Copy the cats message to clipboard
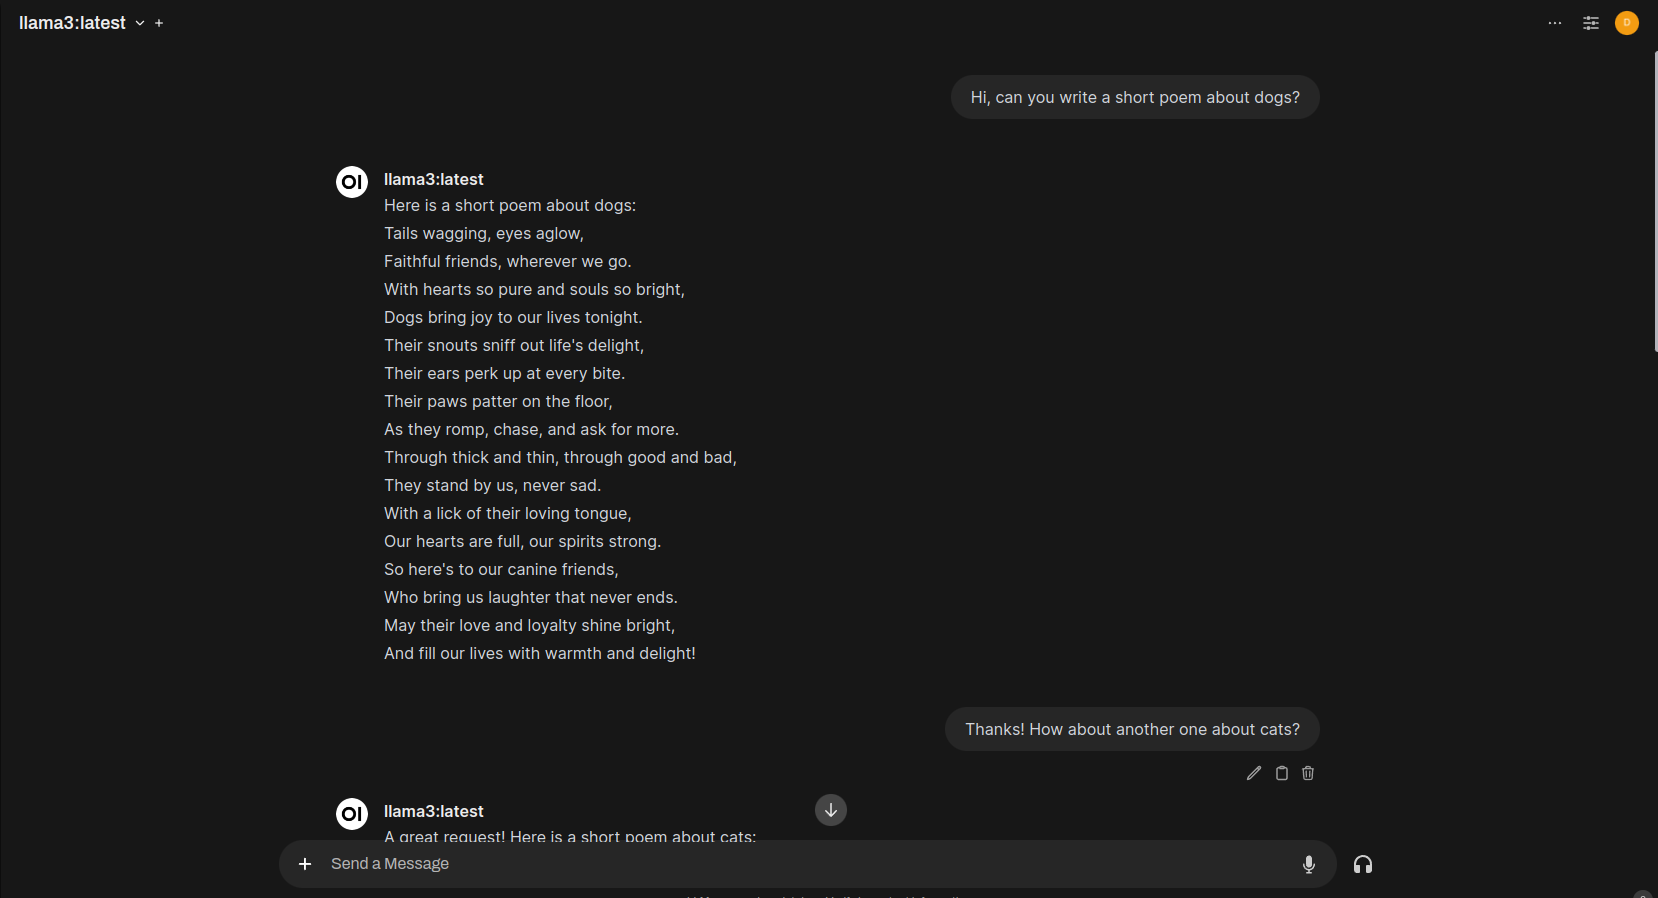The width and height of the screenshot is (1658, 898). click(x=1282, y=773)
